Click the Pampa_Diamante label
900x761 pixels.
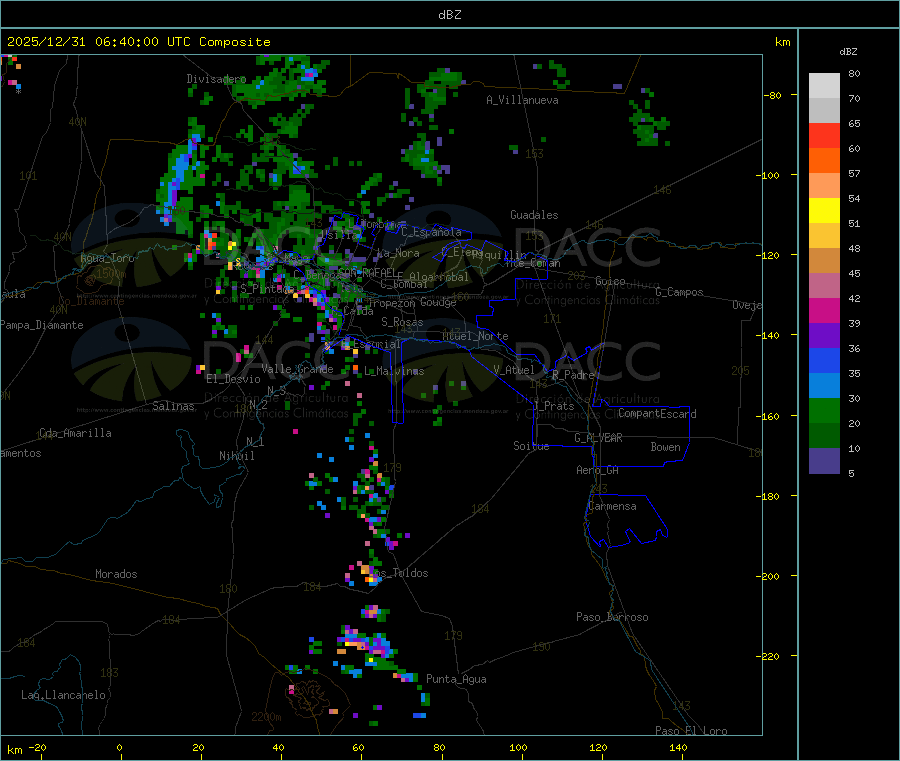42,325
